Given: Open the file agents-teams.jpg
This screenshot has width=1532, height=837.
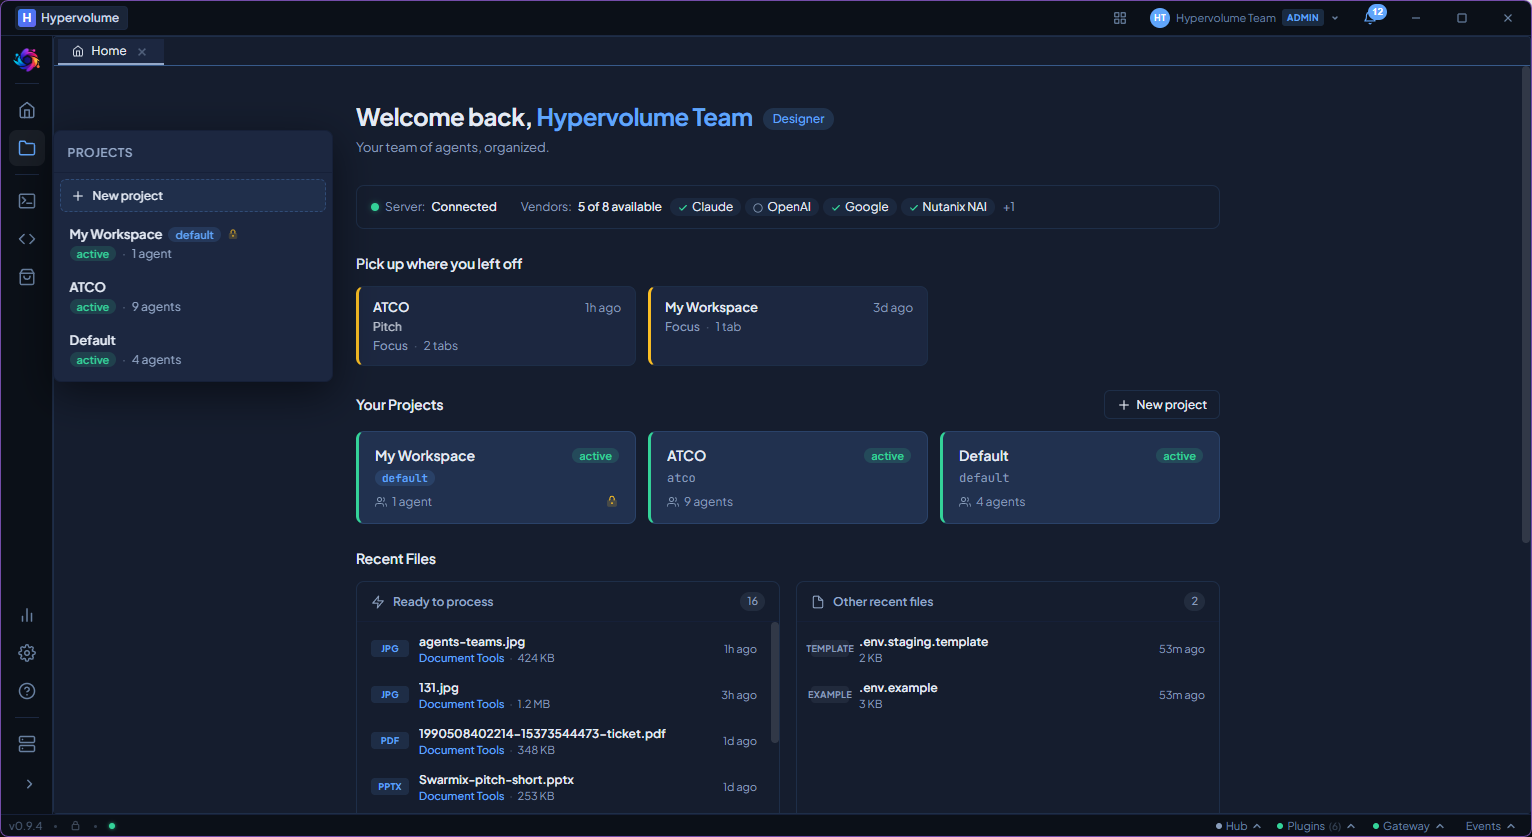Looking at the screenshot, I should pos(472,642).
